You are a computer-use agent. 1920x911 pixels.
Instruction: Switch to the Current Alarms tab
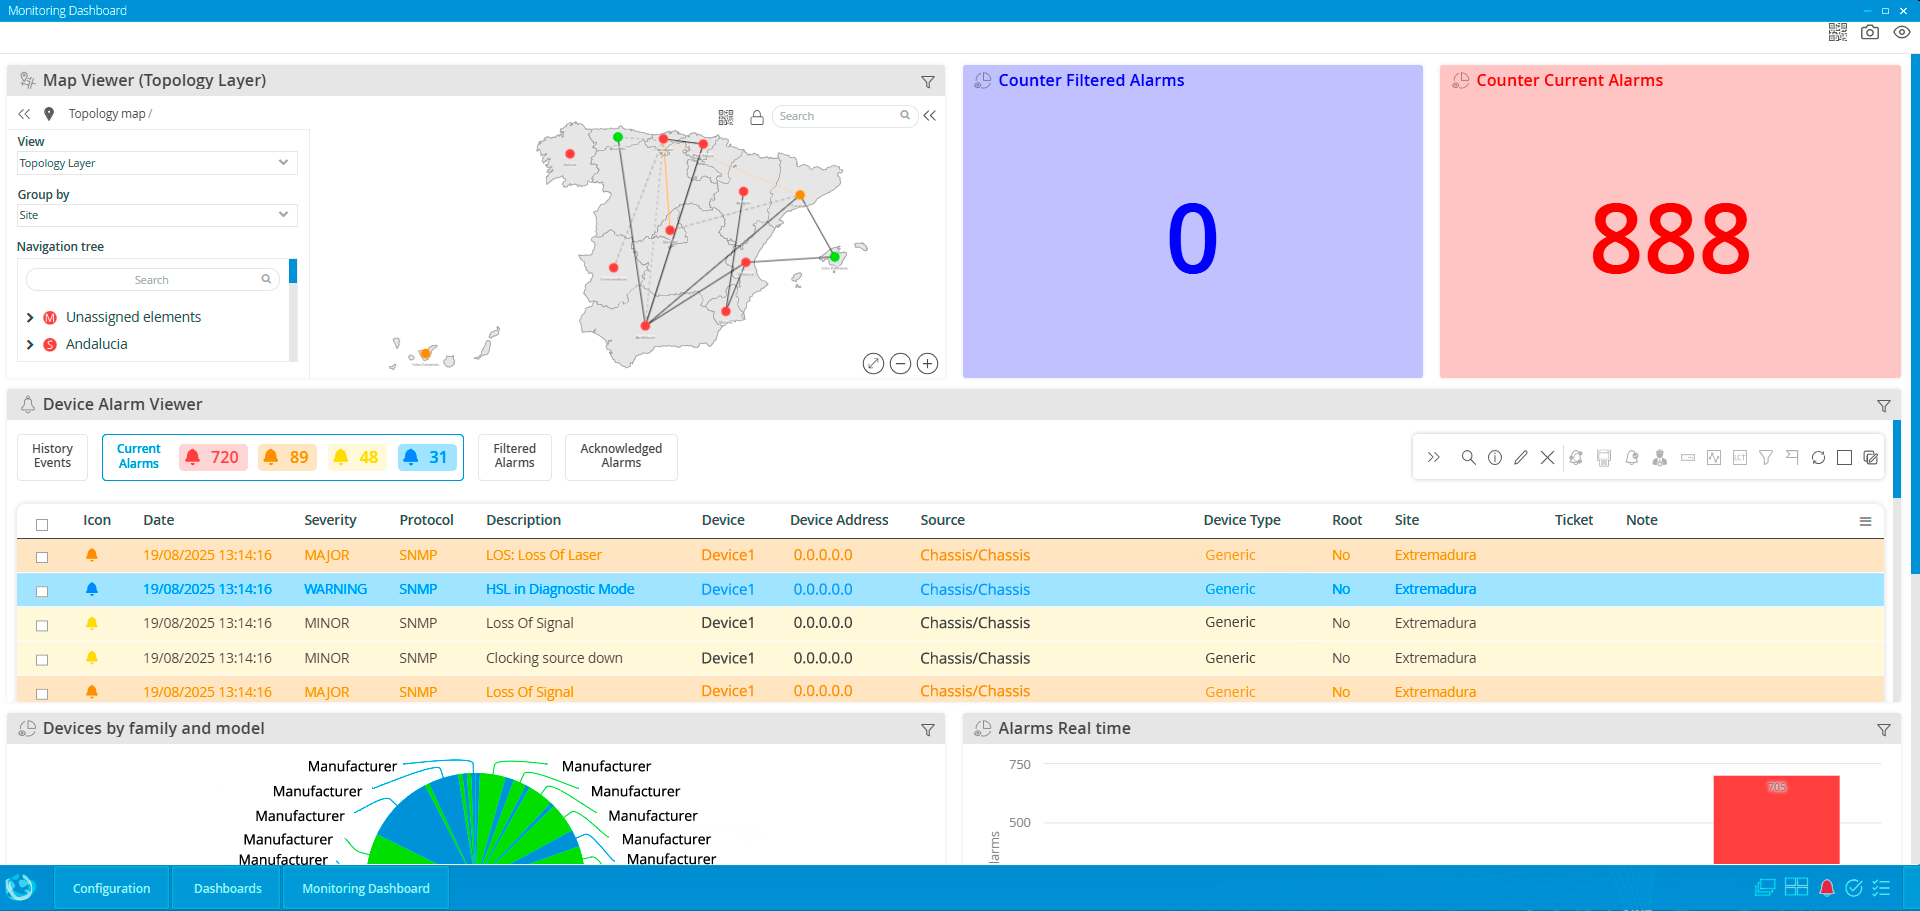[x=138, y=457]
